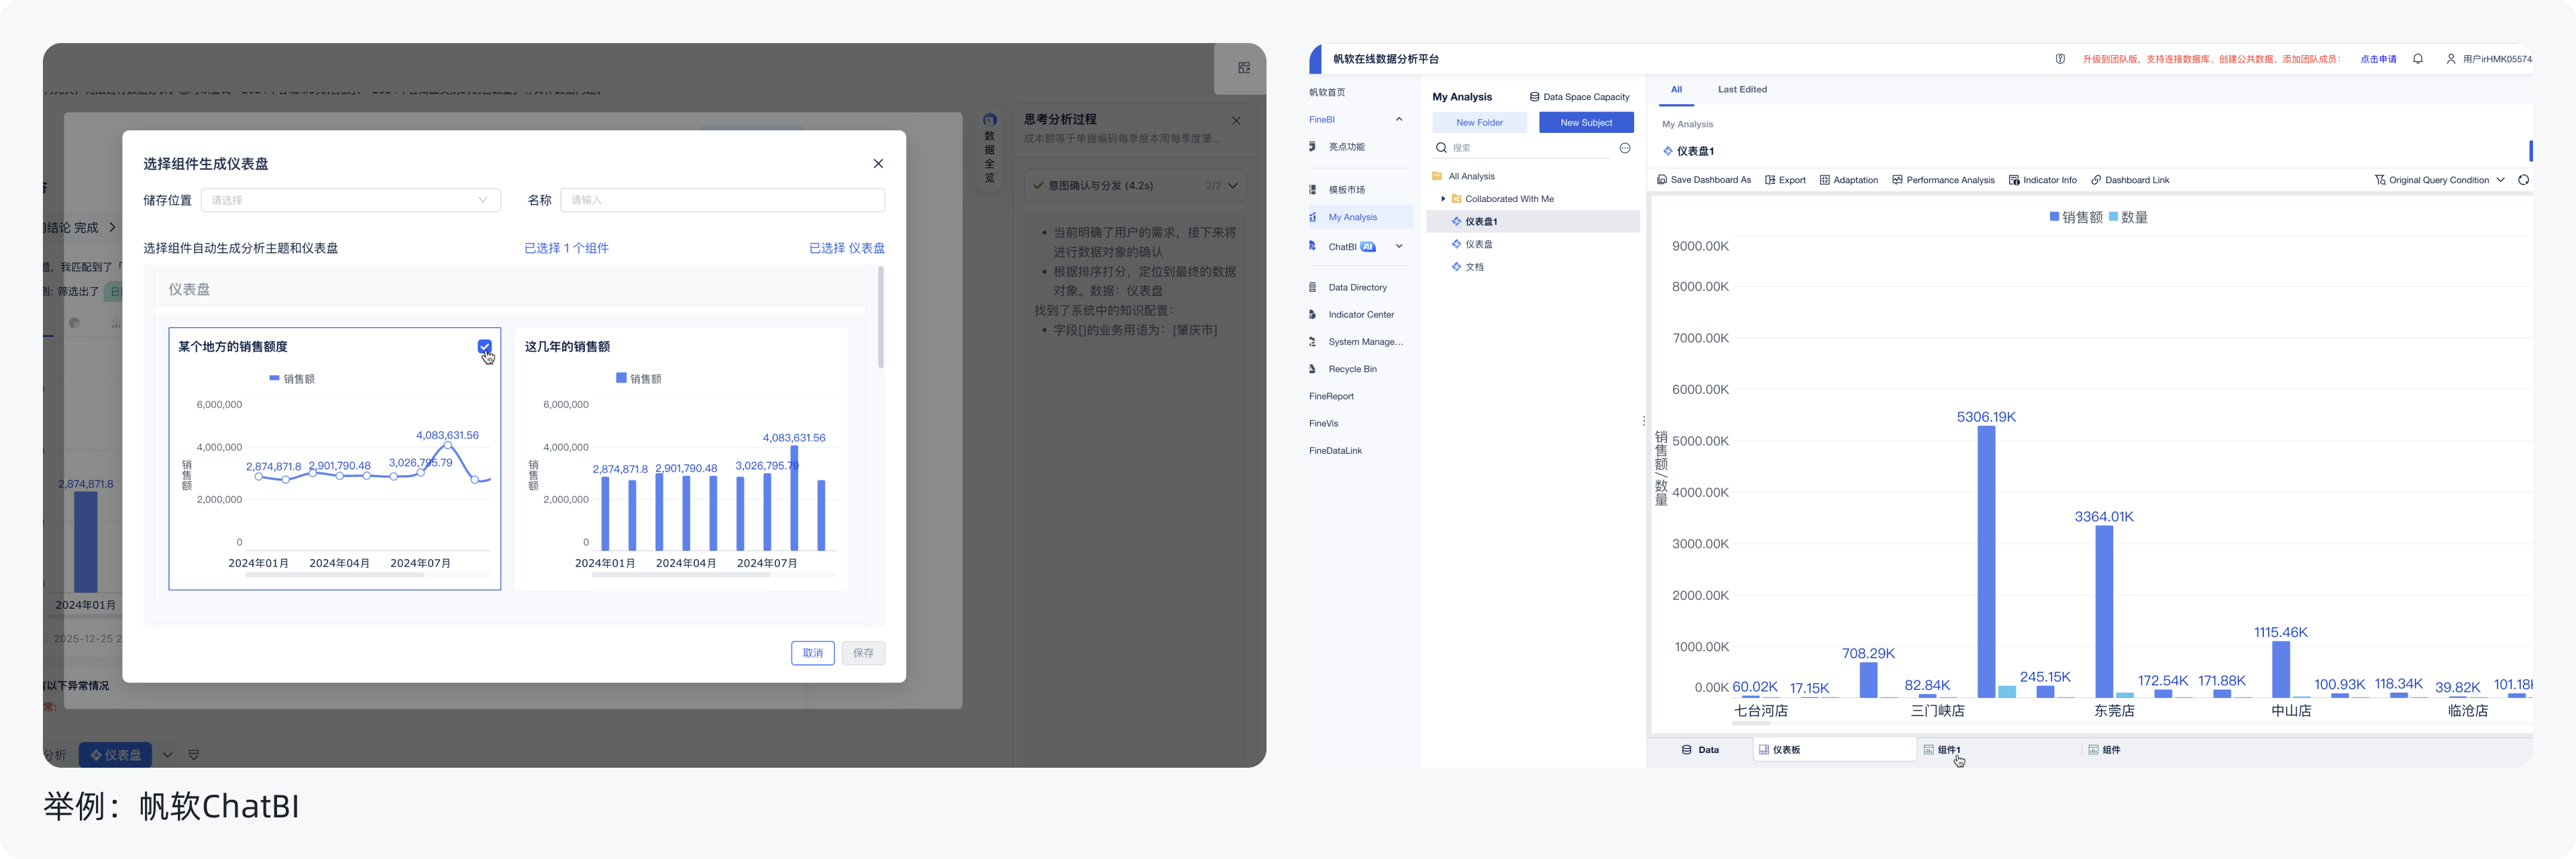Click the more options icon beside search
This screenshot has width=2576, height=859.
pyautogui.click(x=1625, y=148)
